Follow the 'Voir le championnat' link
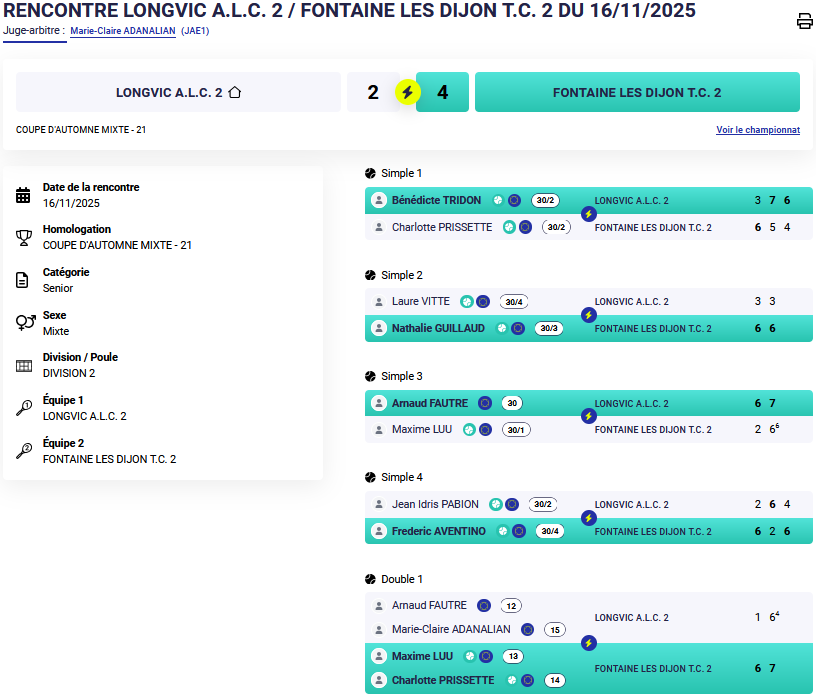 pos(757,130)
